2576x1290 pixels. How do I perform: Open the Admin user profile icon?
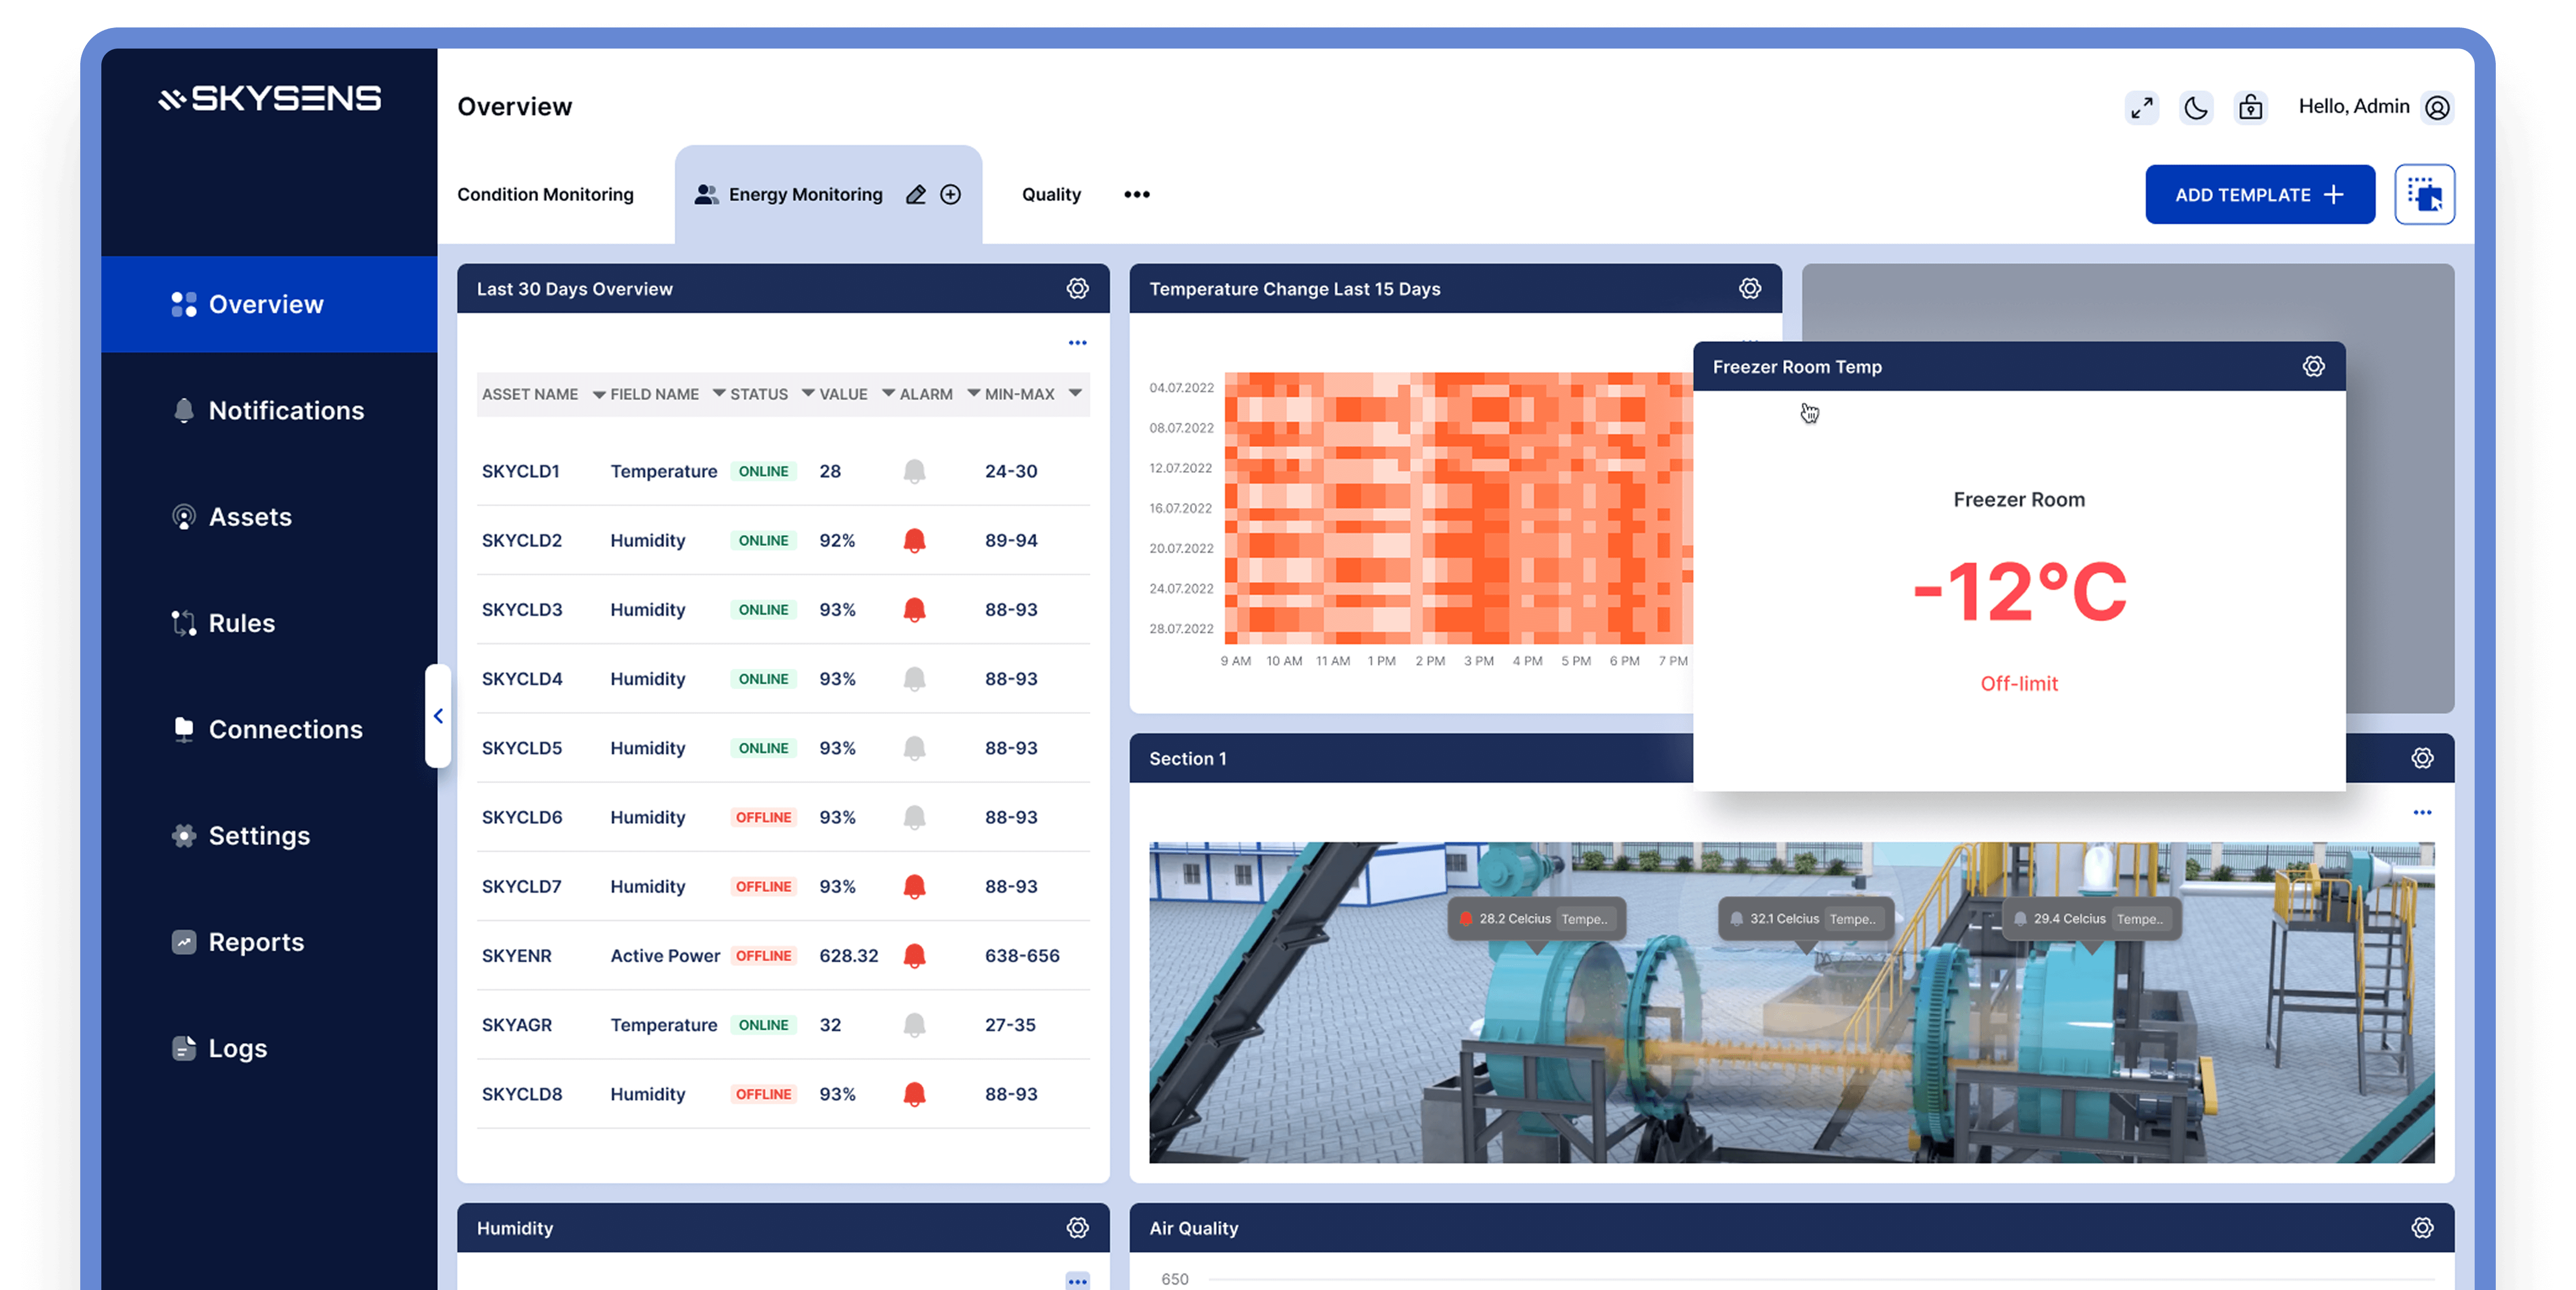[x=2437, y=107]
